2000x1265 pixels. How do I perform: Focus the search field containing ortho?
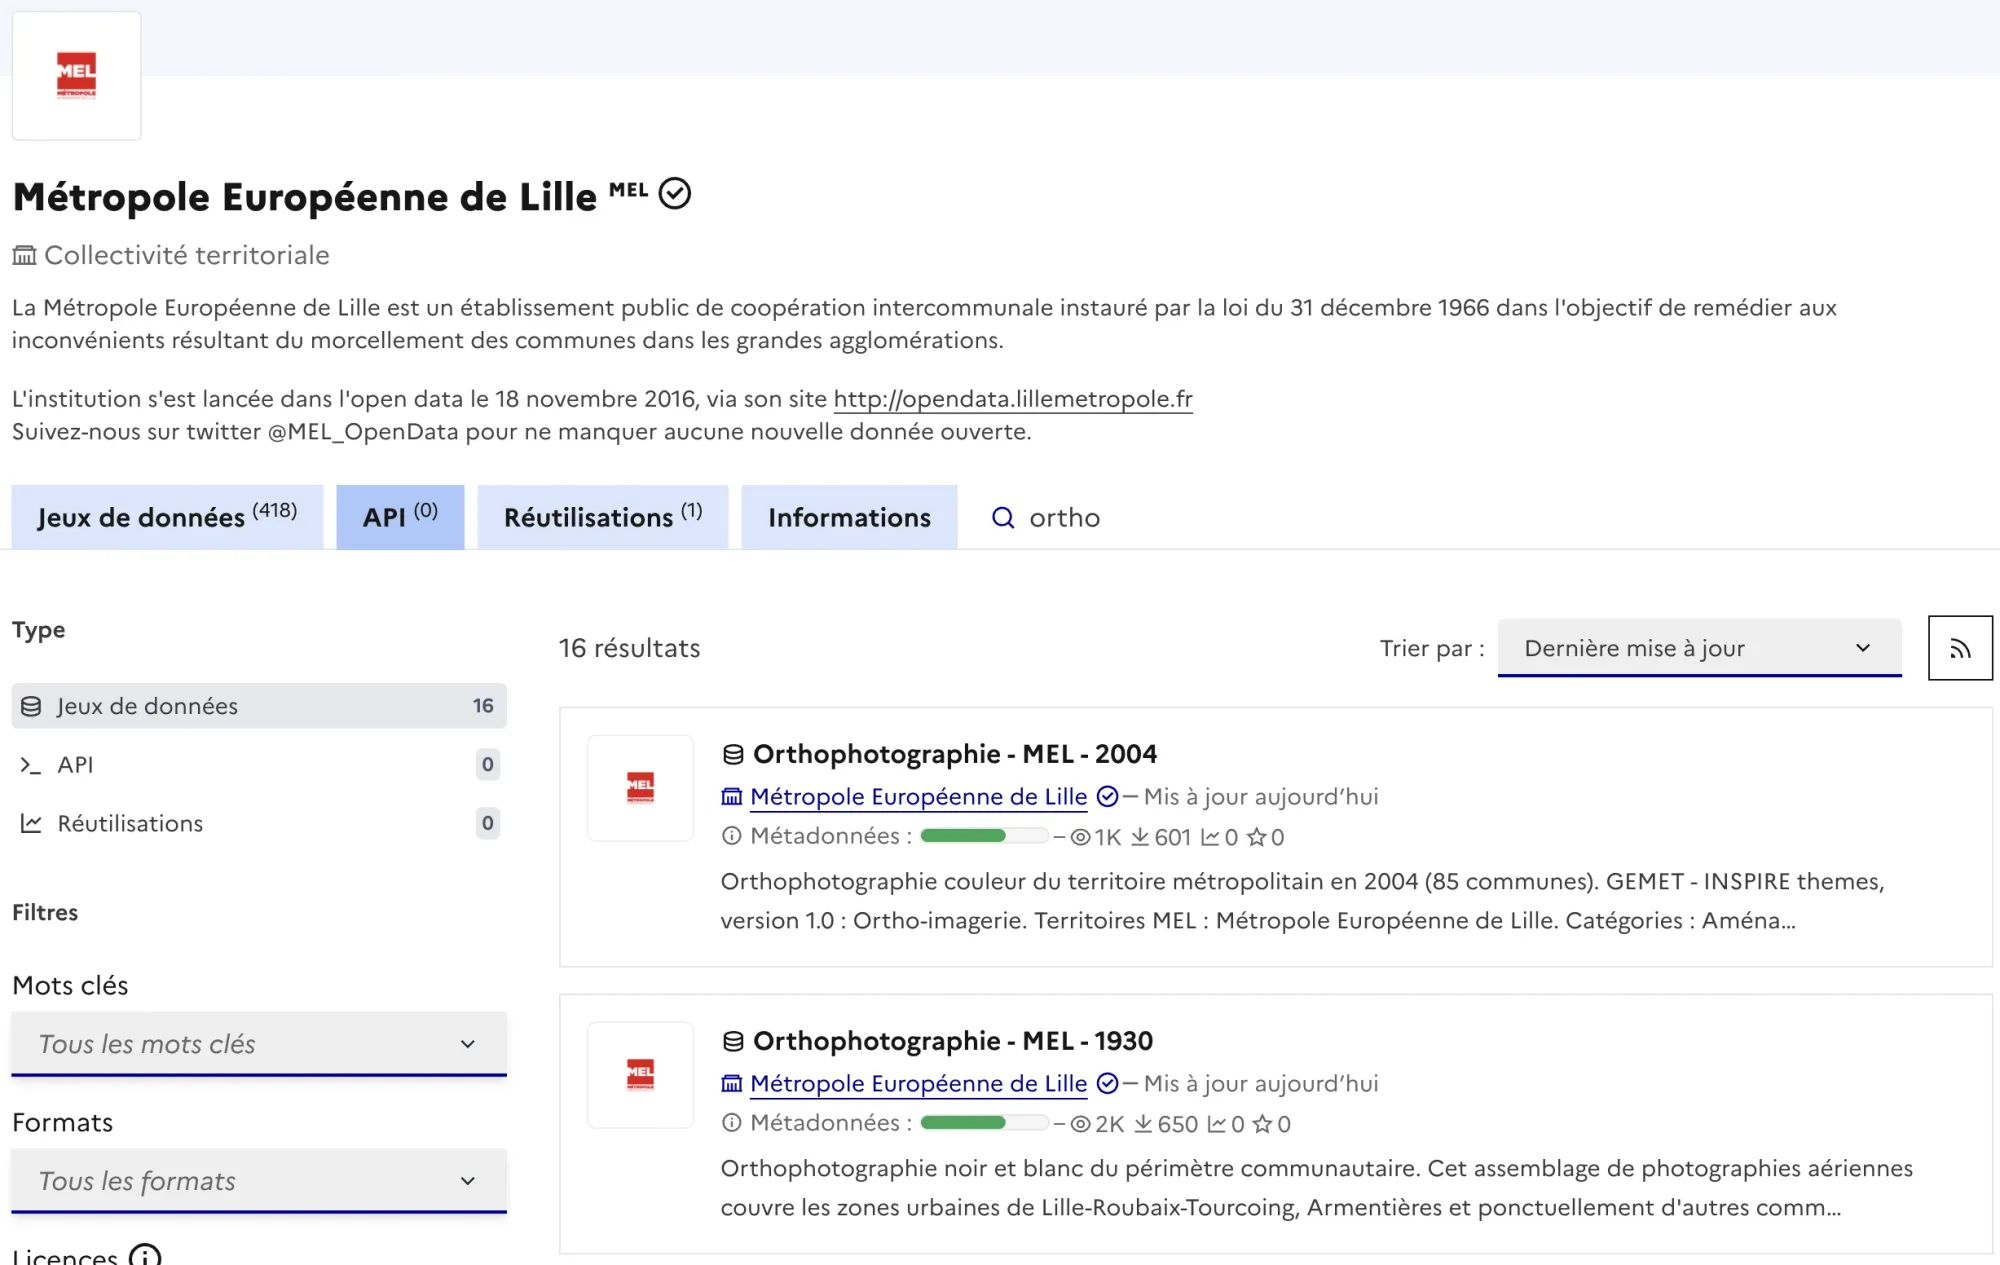coord(1064,517)
